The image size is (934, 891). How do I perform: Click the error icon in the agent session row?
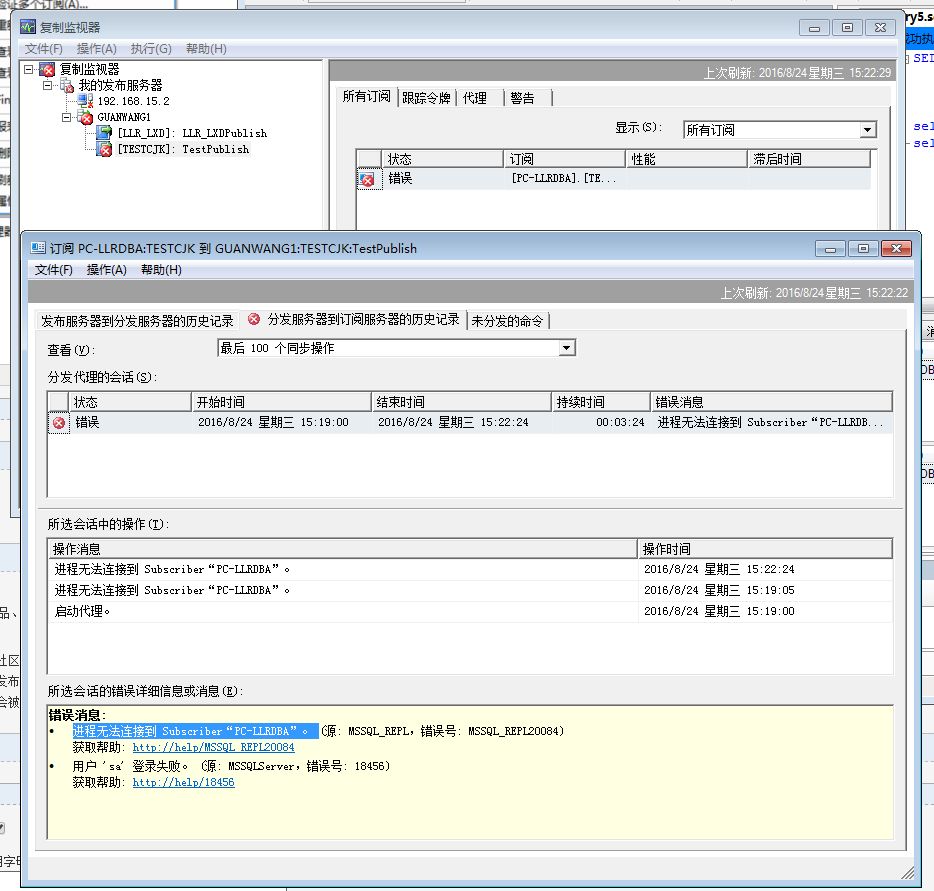pyautogui.click(x=58, y=423)
